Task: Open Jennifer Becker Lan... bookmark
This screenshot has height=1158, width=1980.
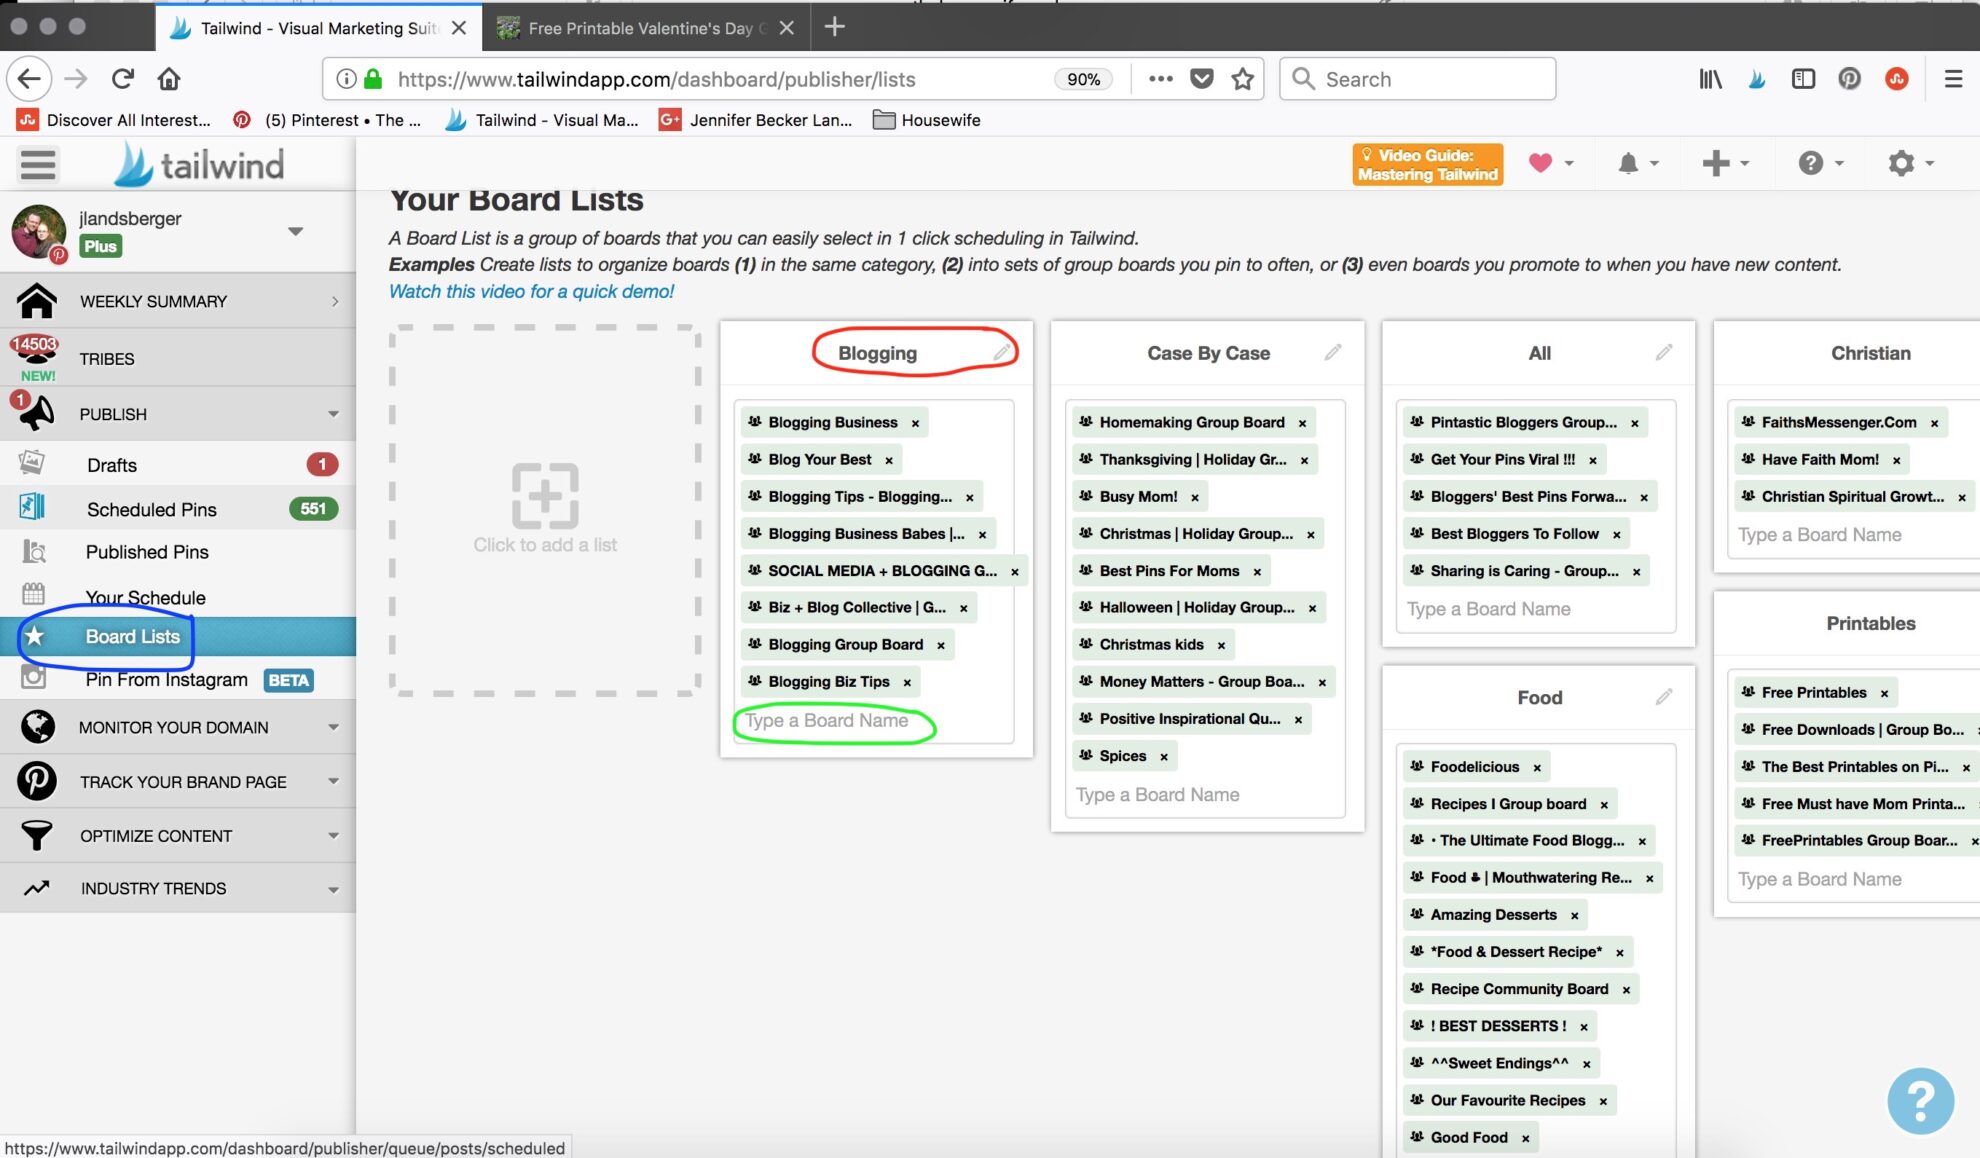Action: [755, 120]
